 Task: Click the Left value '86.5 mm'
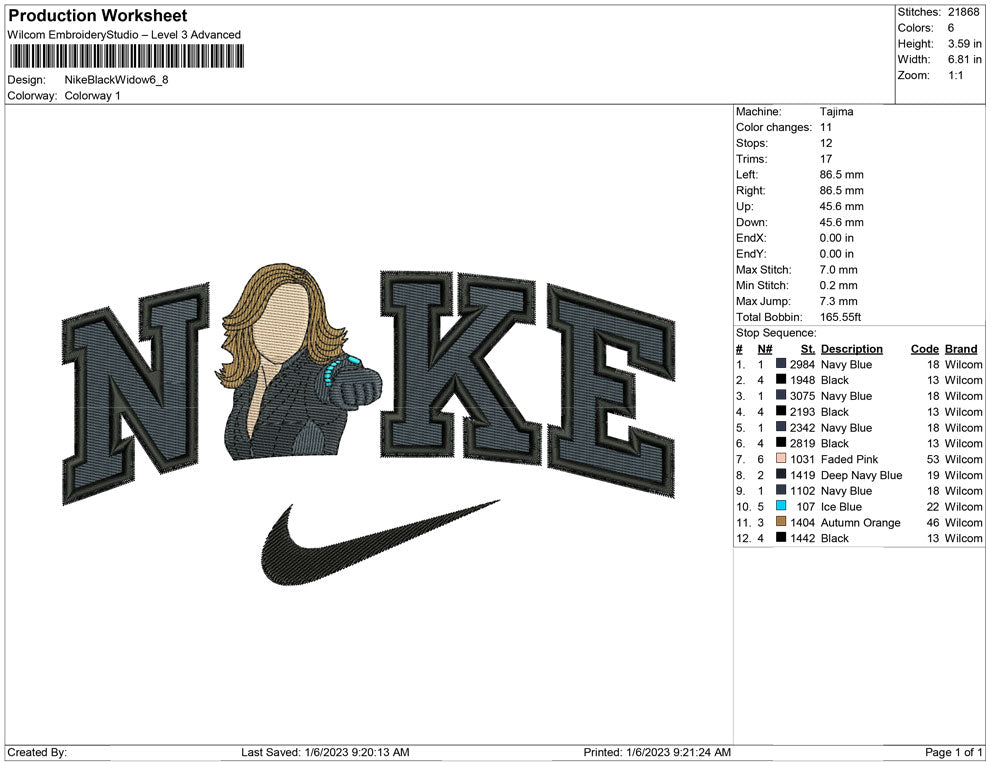[842, 174]
